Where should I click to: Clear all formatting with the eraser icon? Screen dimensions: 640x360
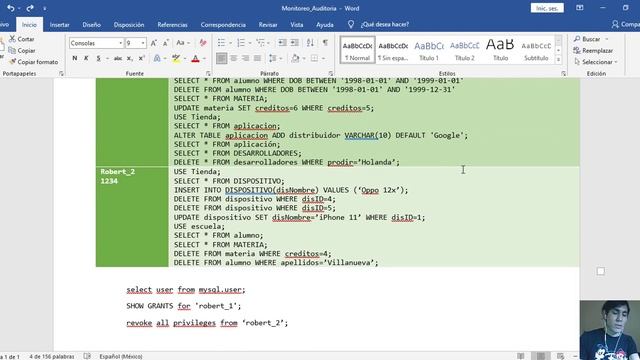[202, 43]
